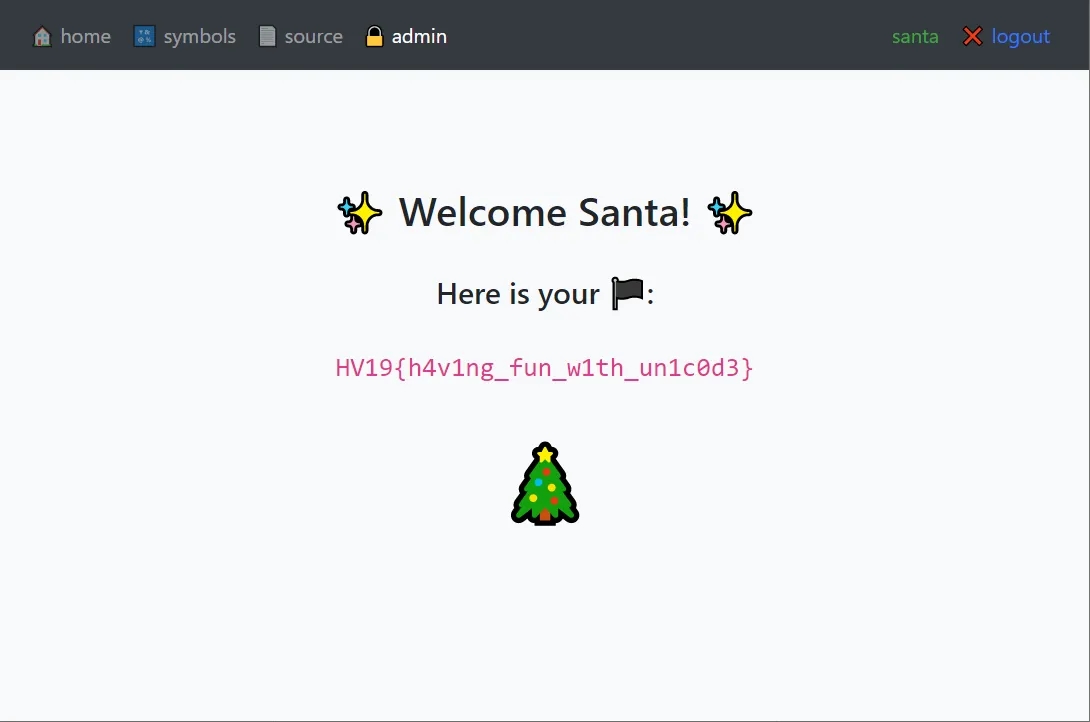
Task: Click the red X logout icon
Action: (972, 37)
